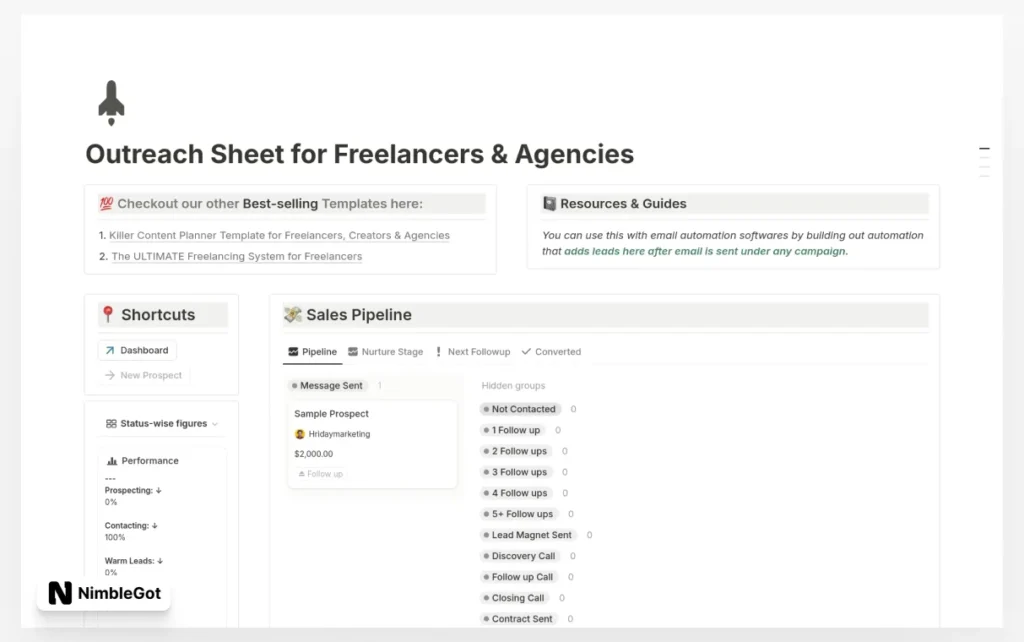Switch to the Pipeline tab

312,351
